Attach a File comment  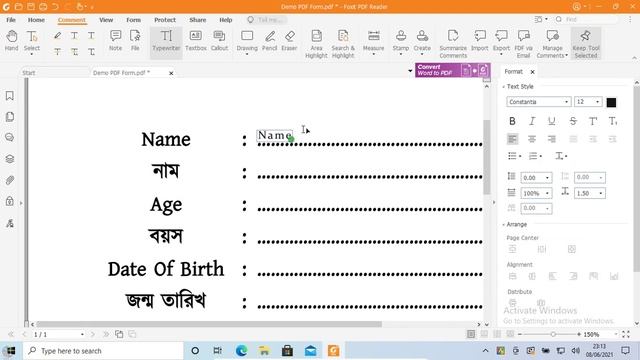tap(135, 40)
